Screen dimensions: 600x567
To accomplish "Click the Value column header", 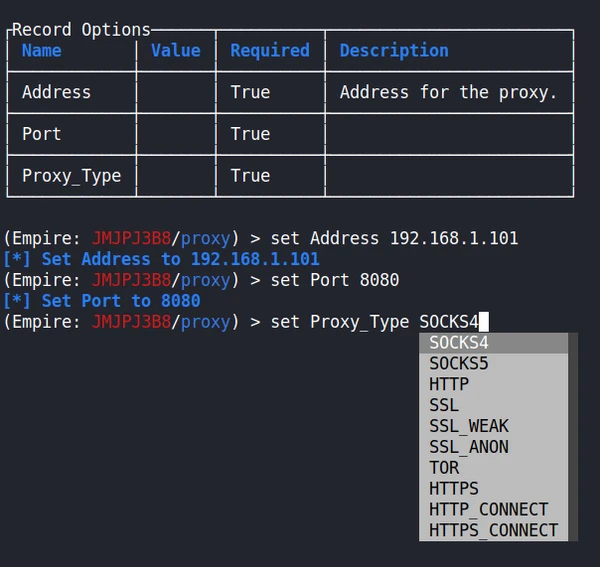I will (x=176, y=51).
